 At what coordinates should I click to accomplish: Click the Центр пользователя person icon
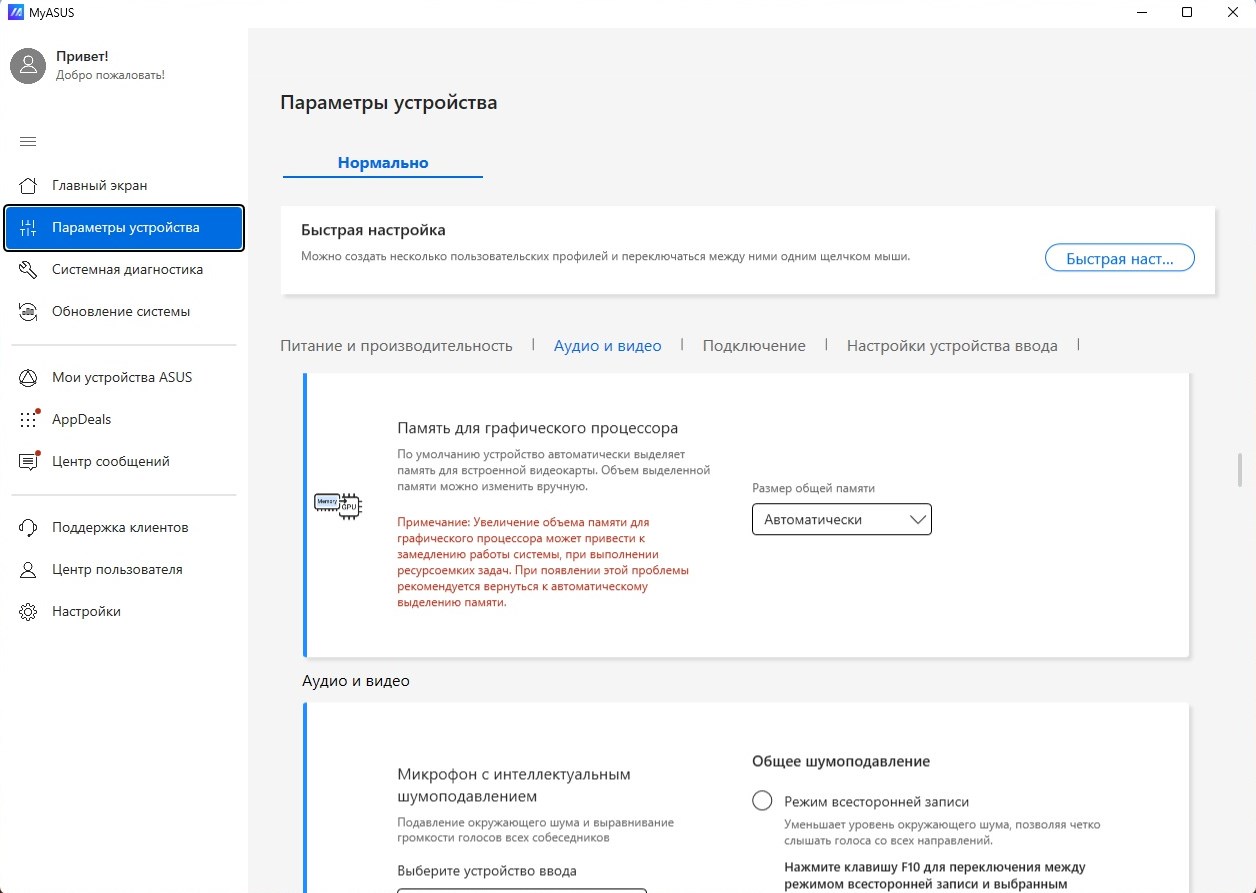[x=28, y=569]
